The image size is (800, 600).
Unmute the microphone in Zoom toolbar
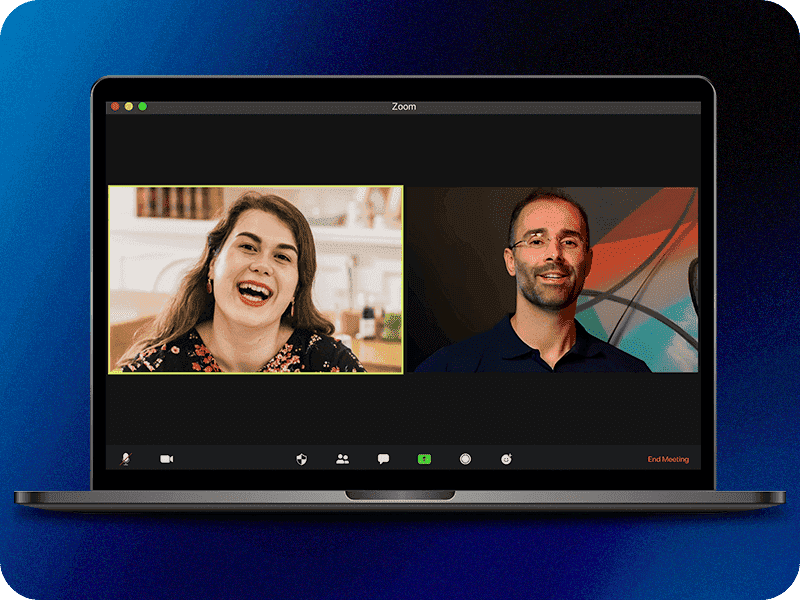[x=126, y=459]
